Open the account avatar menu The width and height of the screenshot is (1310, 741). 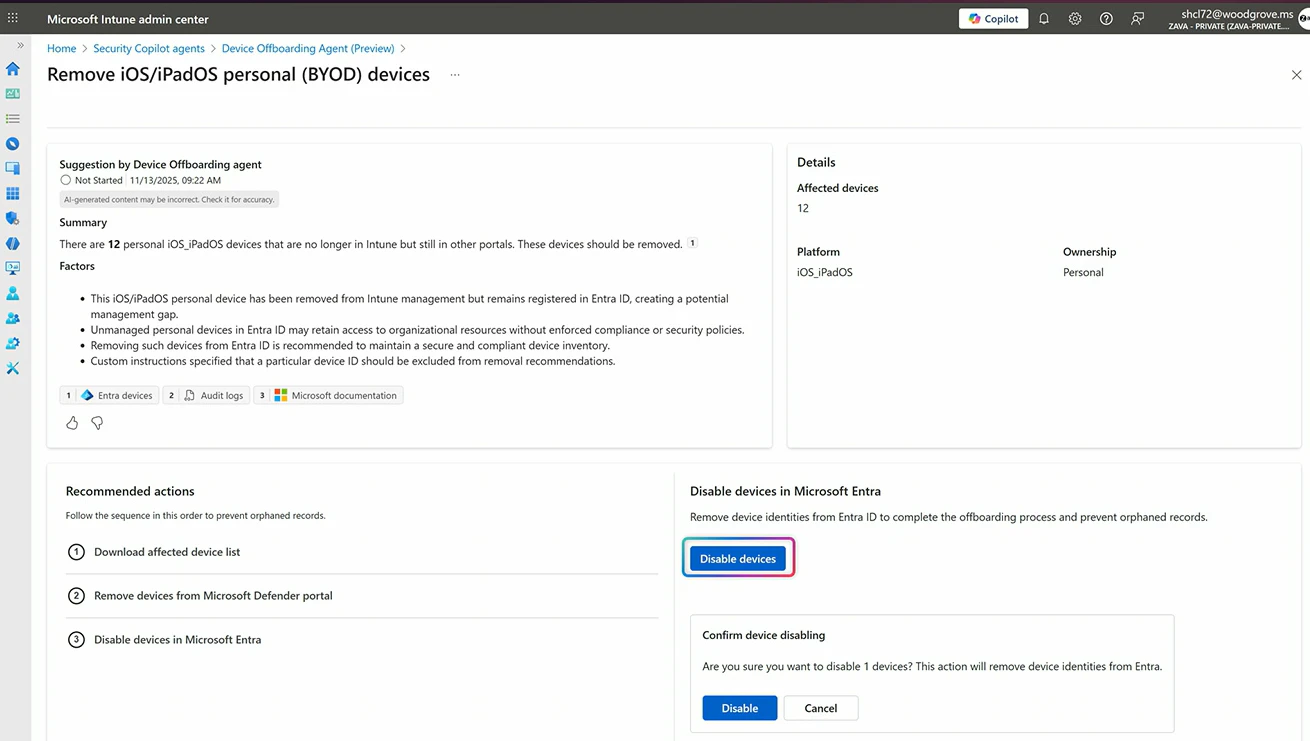click(x=1303, y=19)
